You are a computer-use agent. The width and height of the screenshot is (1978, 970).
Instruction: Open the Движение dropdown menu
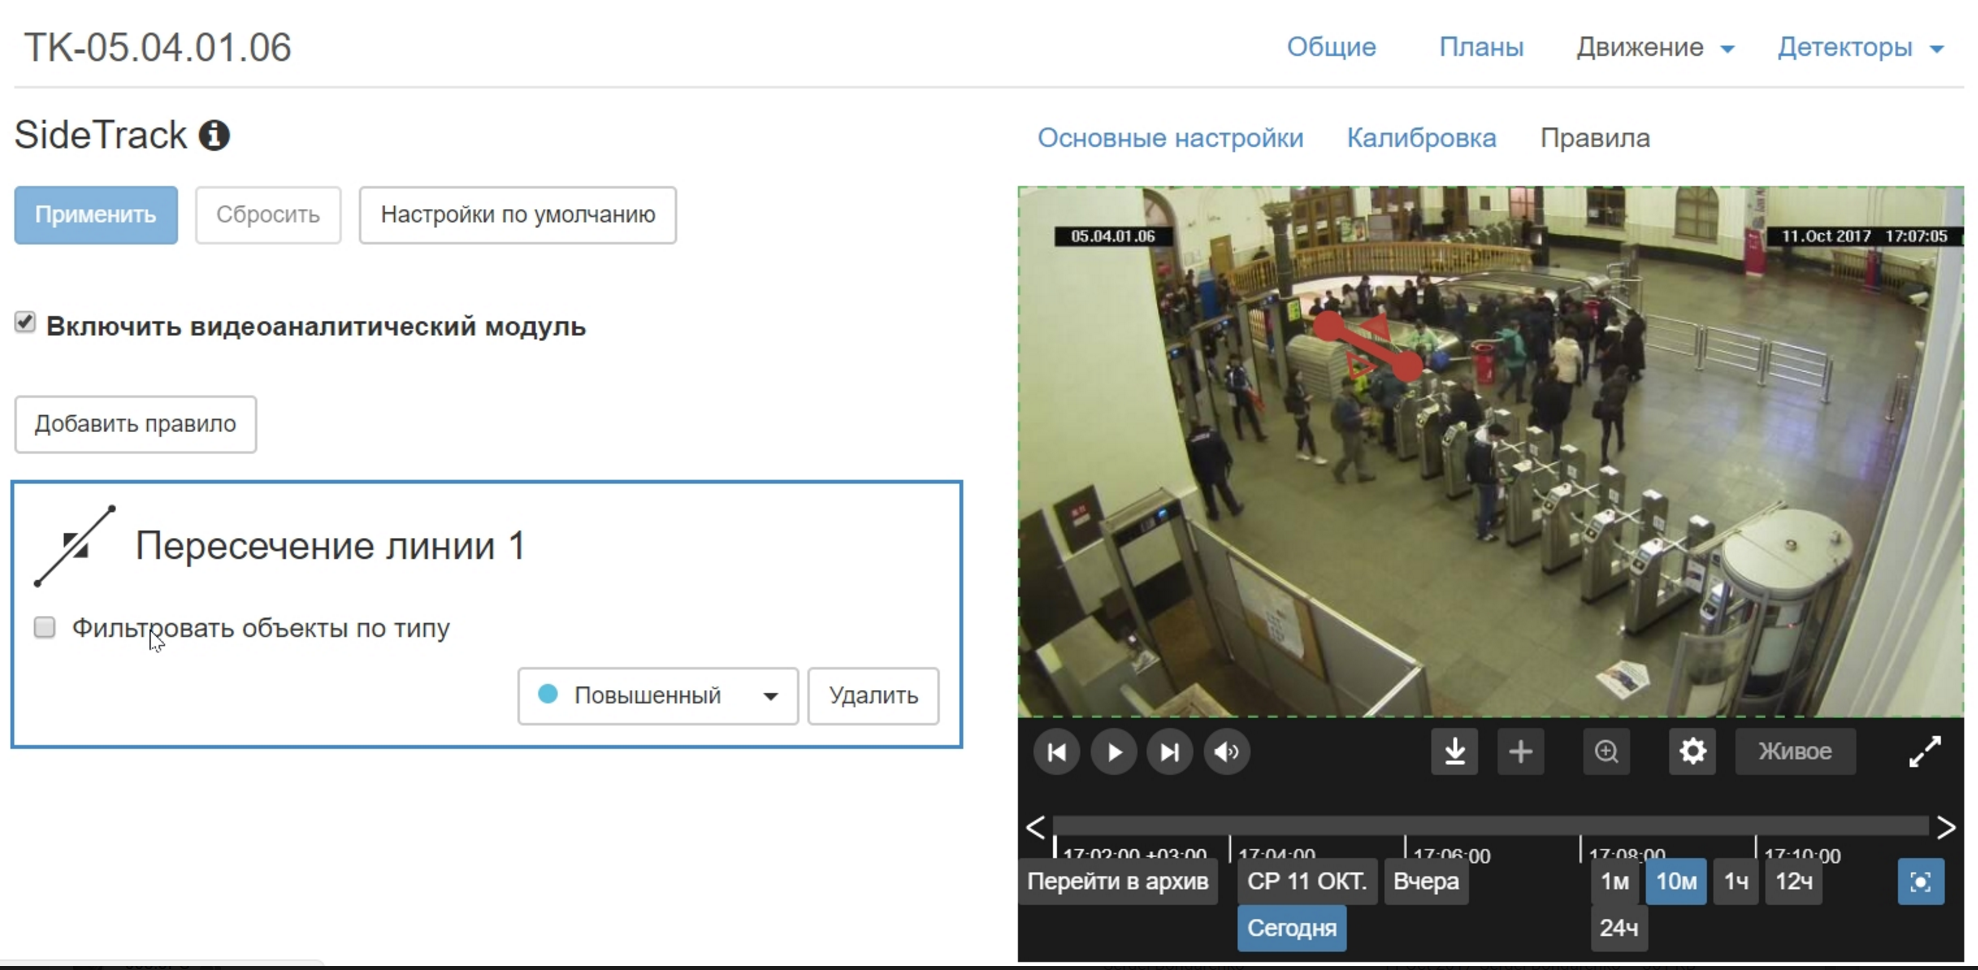click(1655, 47)
